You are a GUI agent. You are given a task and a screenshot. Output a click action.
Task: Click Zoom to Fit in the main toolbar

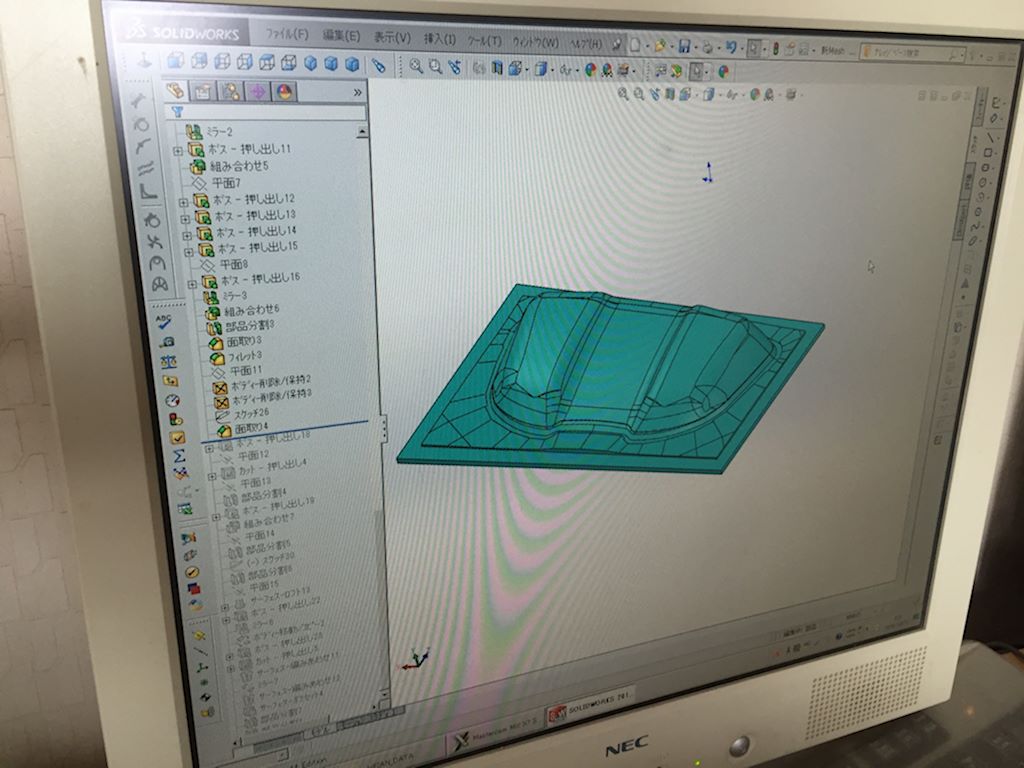(x=415, y=65)
